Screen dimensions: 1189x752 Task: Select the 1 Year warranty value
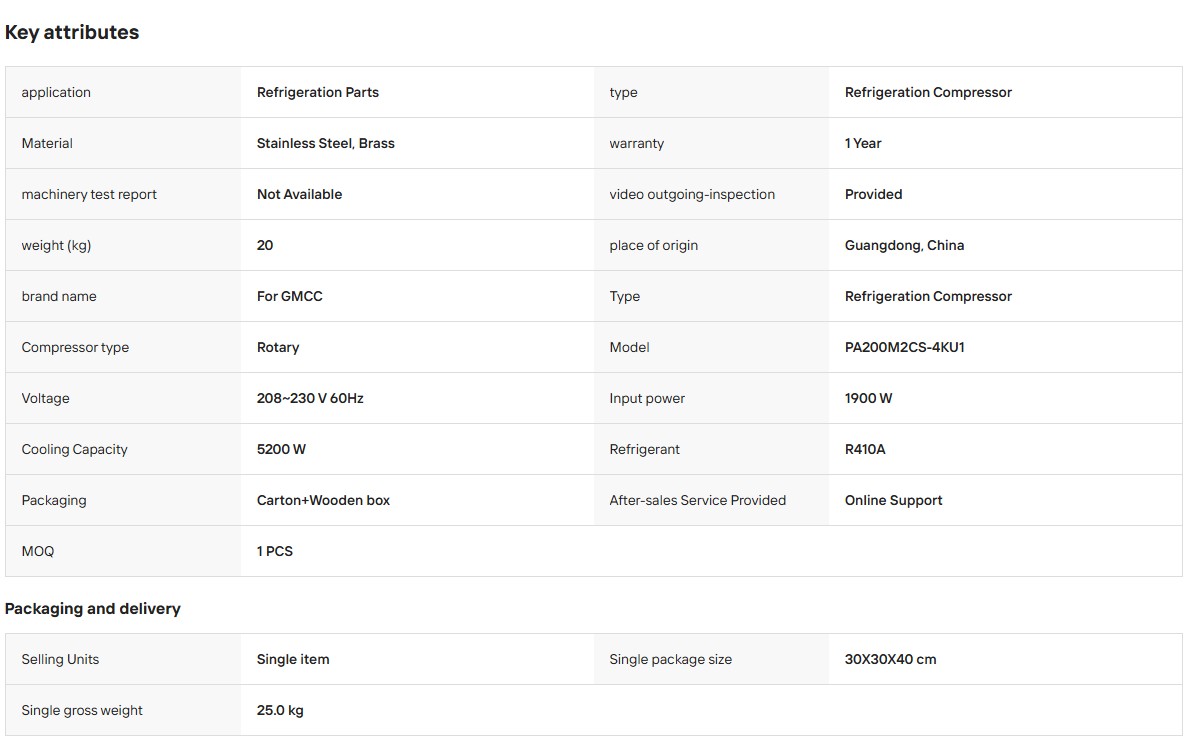point(863,143)
